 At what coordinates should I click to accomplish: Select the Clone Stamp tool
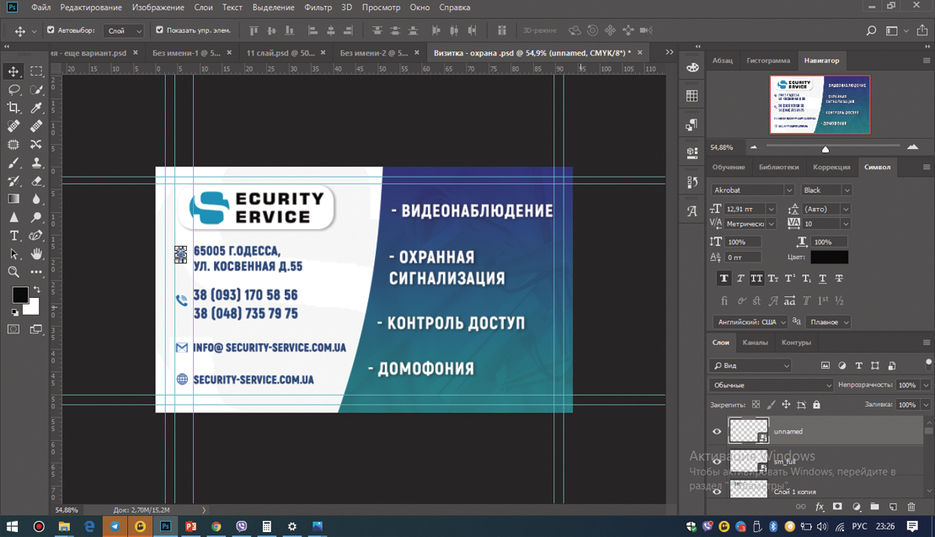click(36, 163)
